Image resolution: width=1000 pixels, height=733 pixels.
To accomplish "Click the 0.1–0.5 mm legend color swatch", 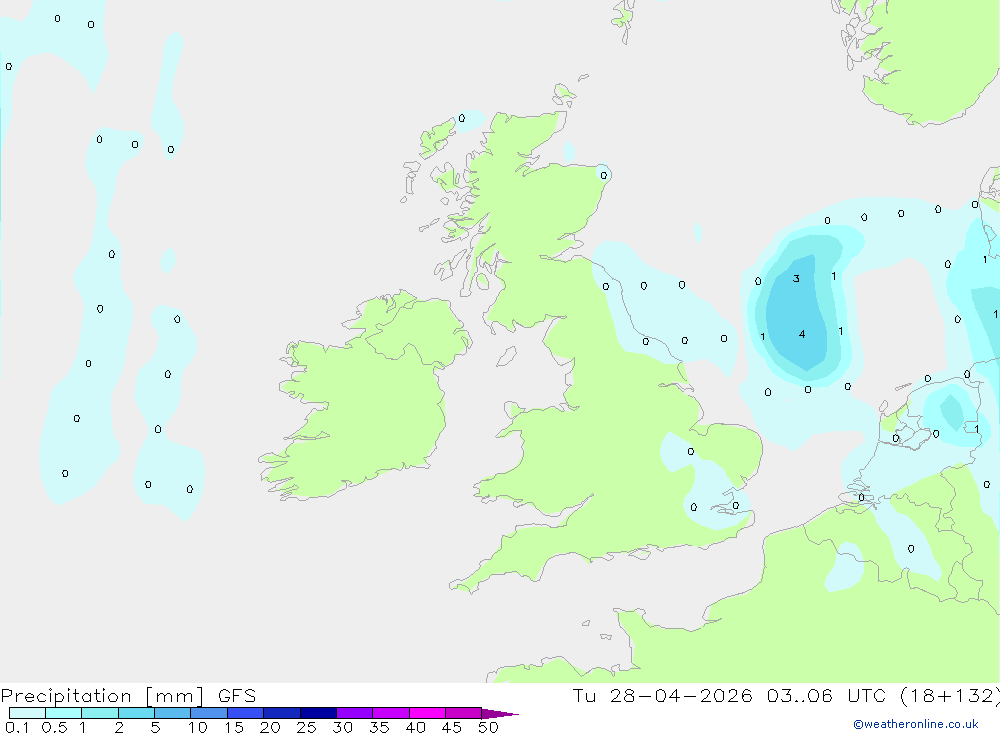I will pyautogui.click(x=27, y=713).
